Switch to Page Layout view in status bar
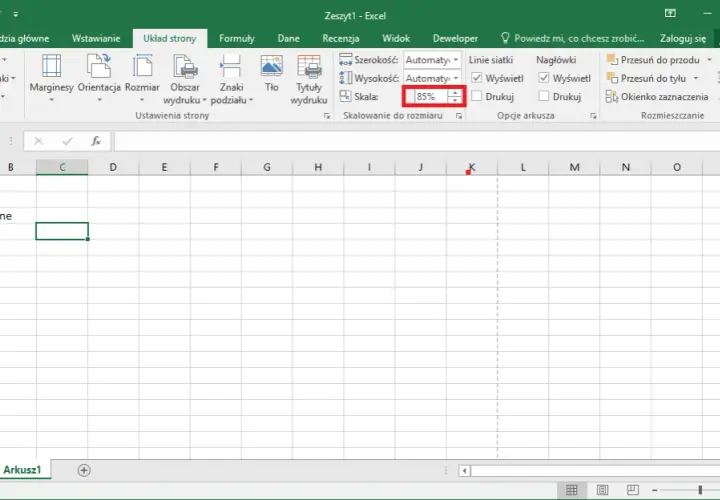 (x=602, y=490)
